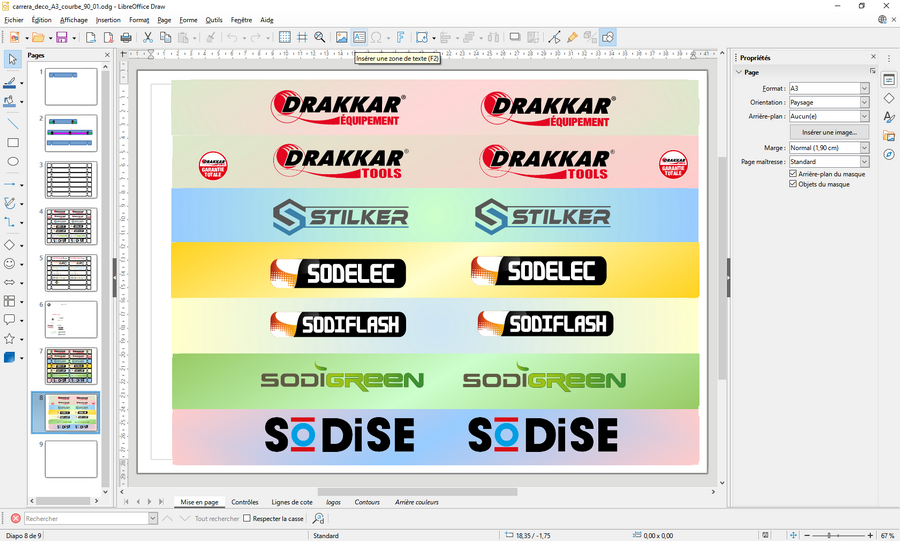Open the Rechercher search history dropdown

tap(153, 519)
